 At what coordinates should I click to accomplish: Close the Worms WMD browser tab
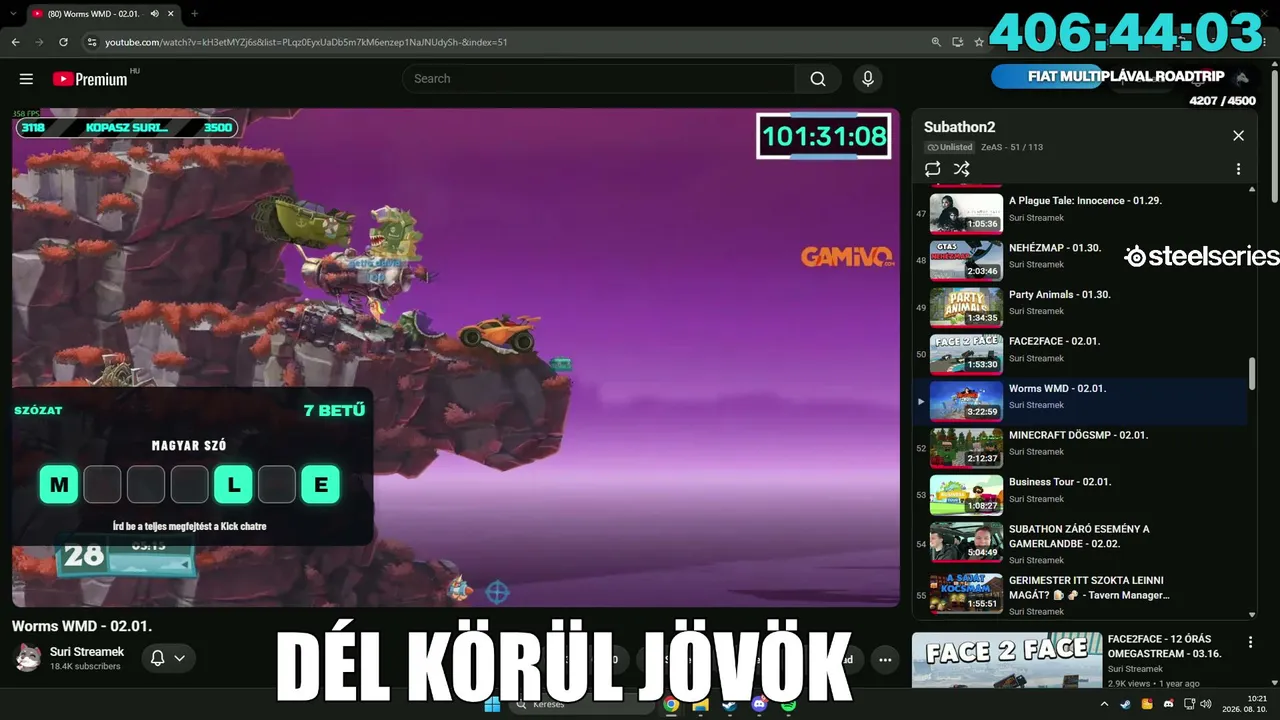tap(172, 14)
